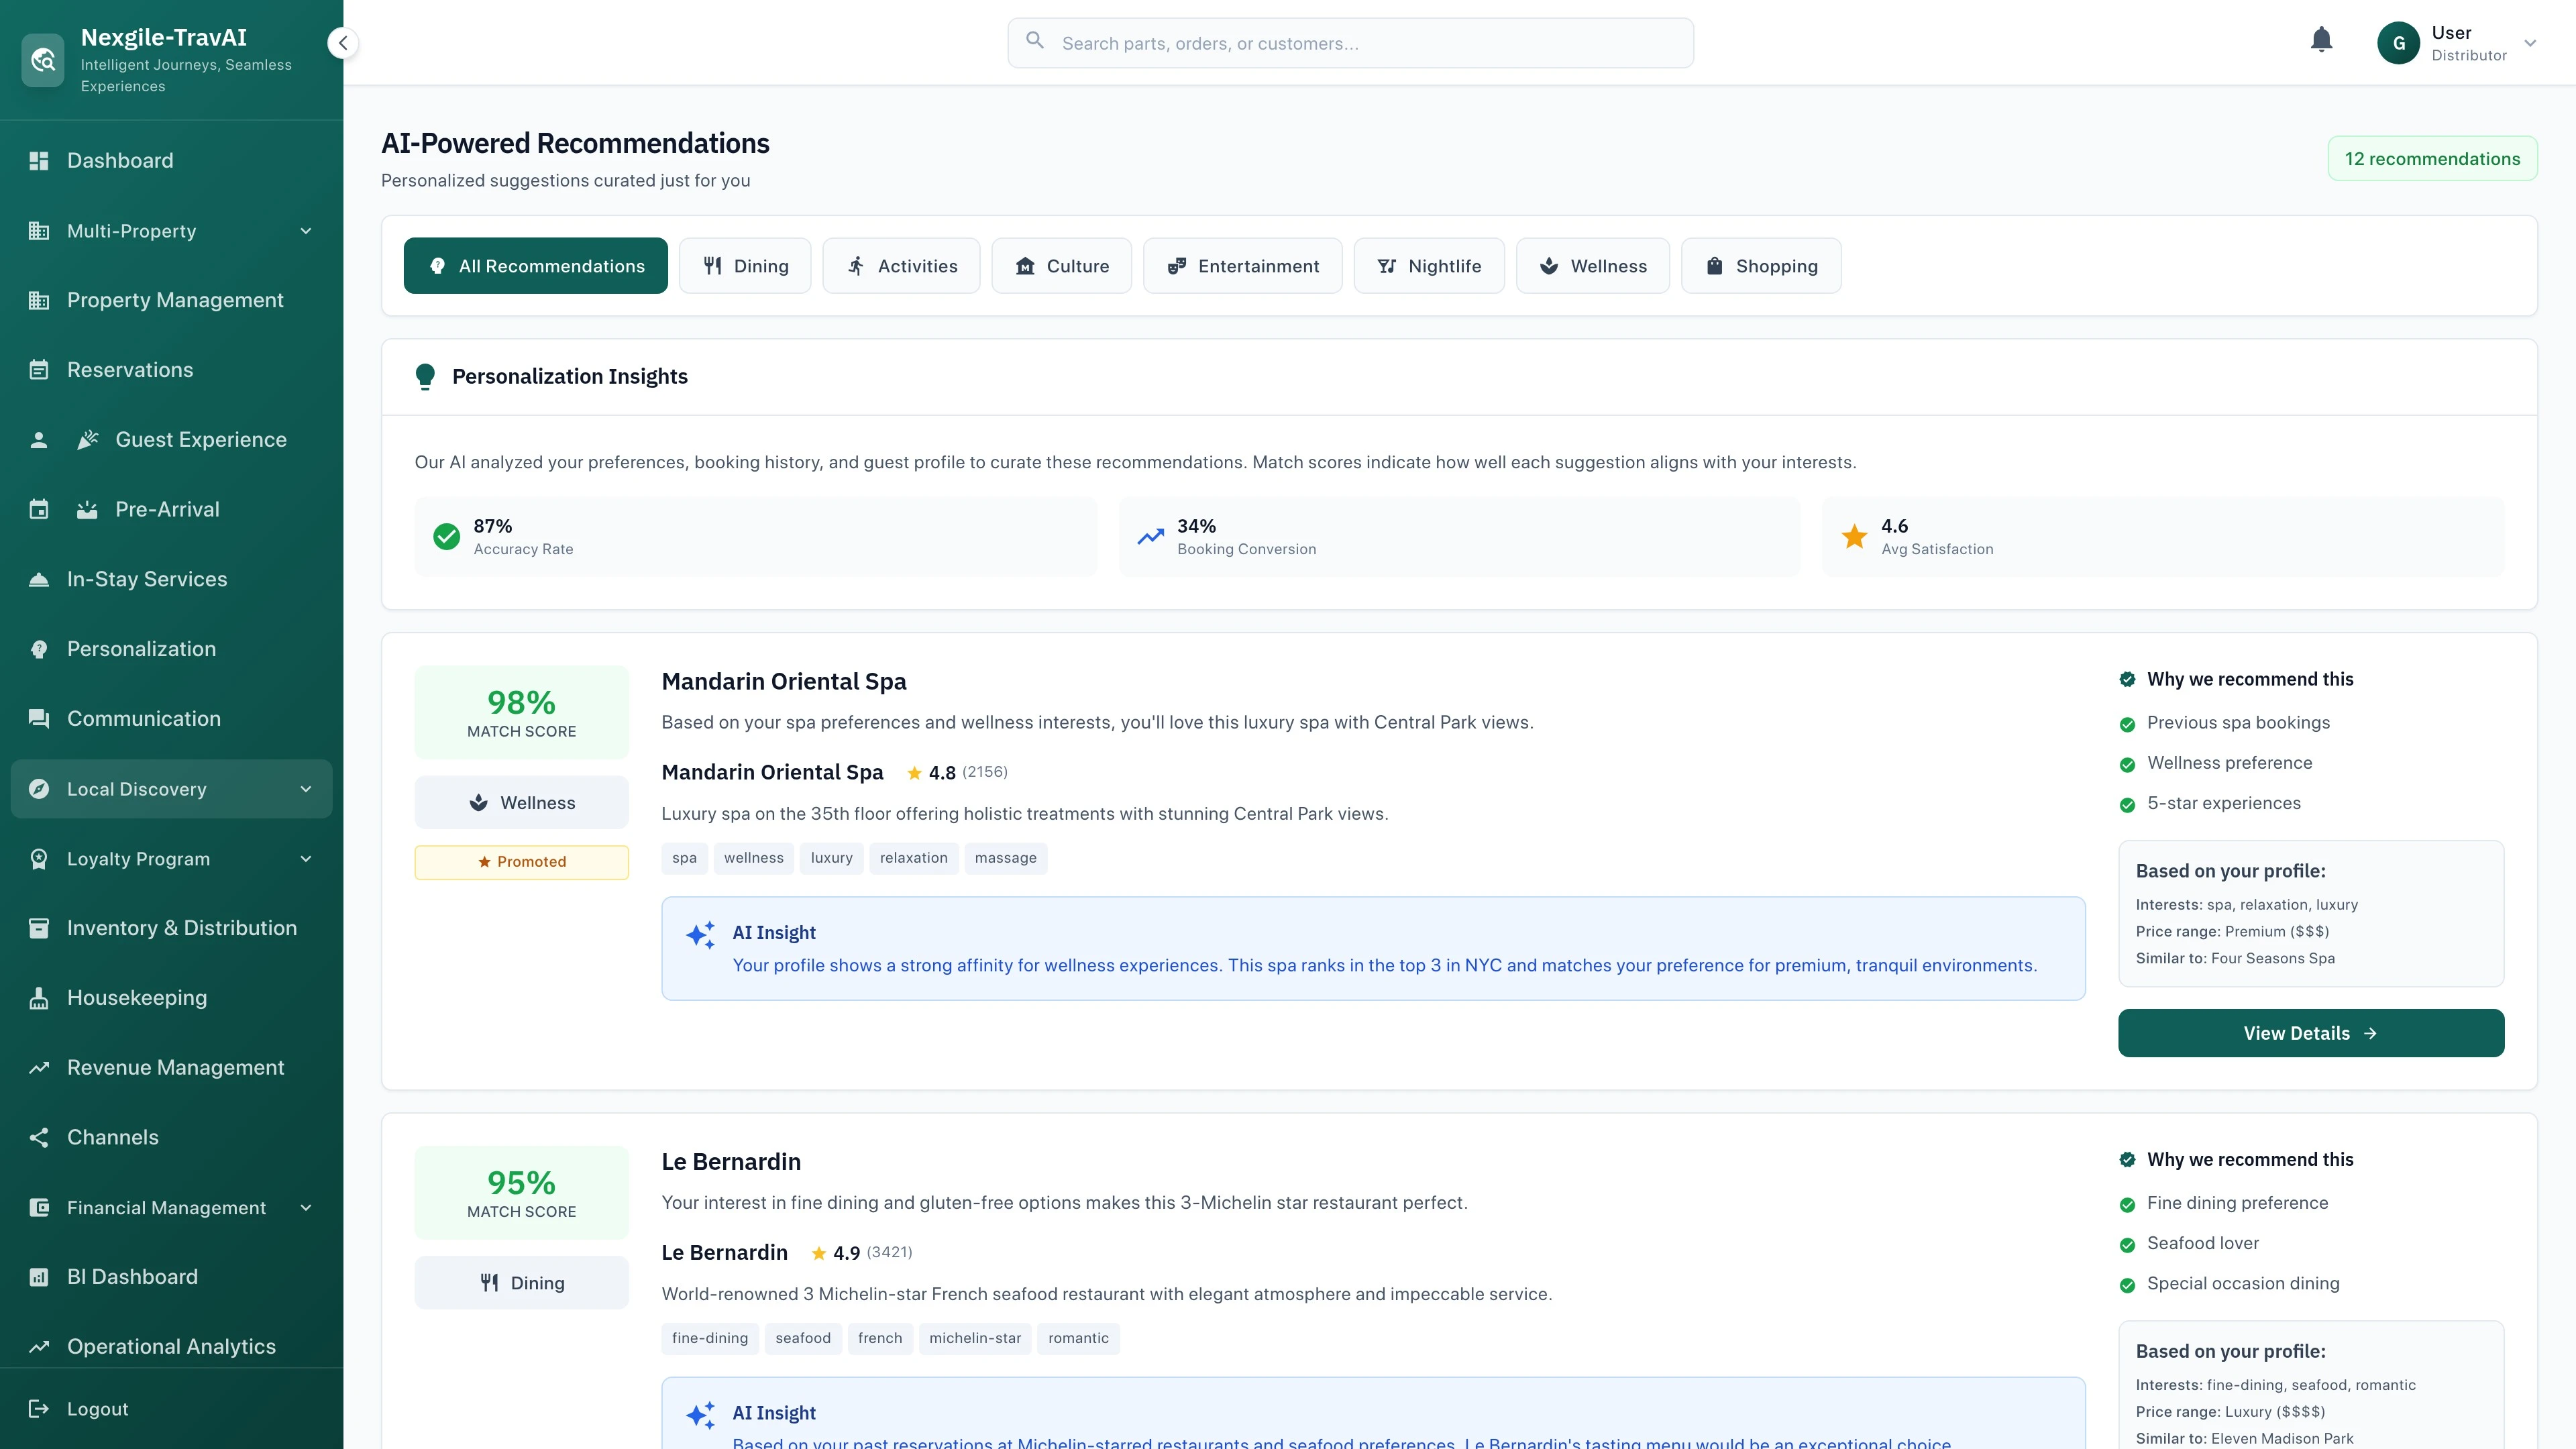Screen dimensions: 2576x1449
Task: Click the Nexgile-TravAI logo icon
Action: (x=43, y=61)
